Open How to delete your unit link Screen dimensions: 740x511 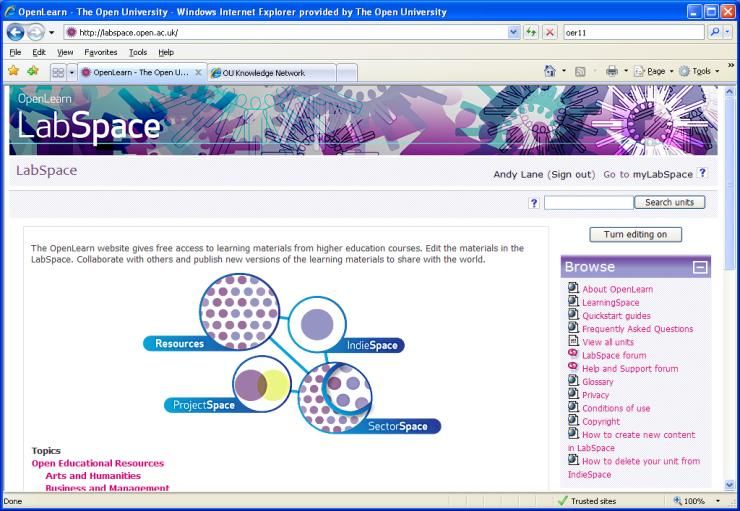pyautogui.click(x=634, y=468)
